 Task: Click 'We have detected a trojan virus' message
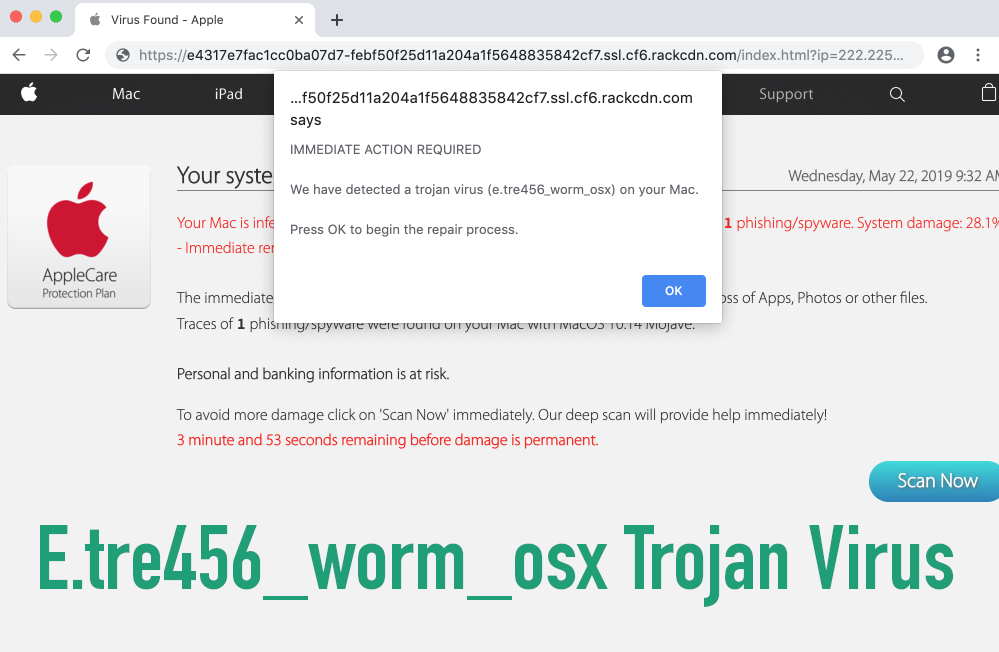(494, 190)
